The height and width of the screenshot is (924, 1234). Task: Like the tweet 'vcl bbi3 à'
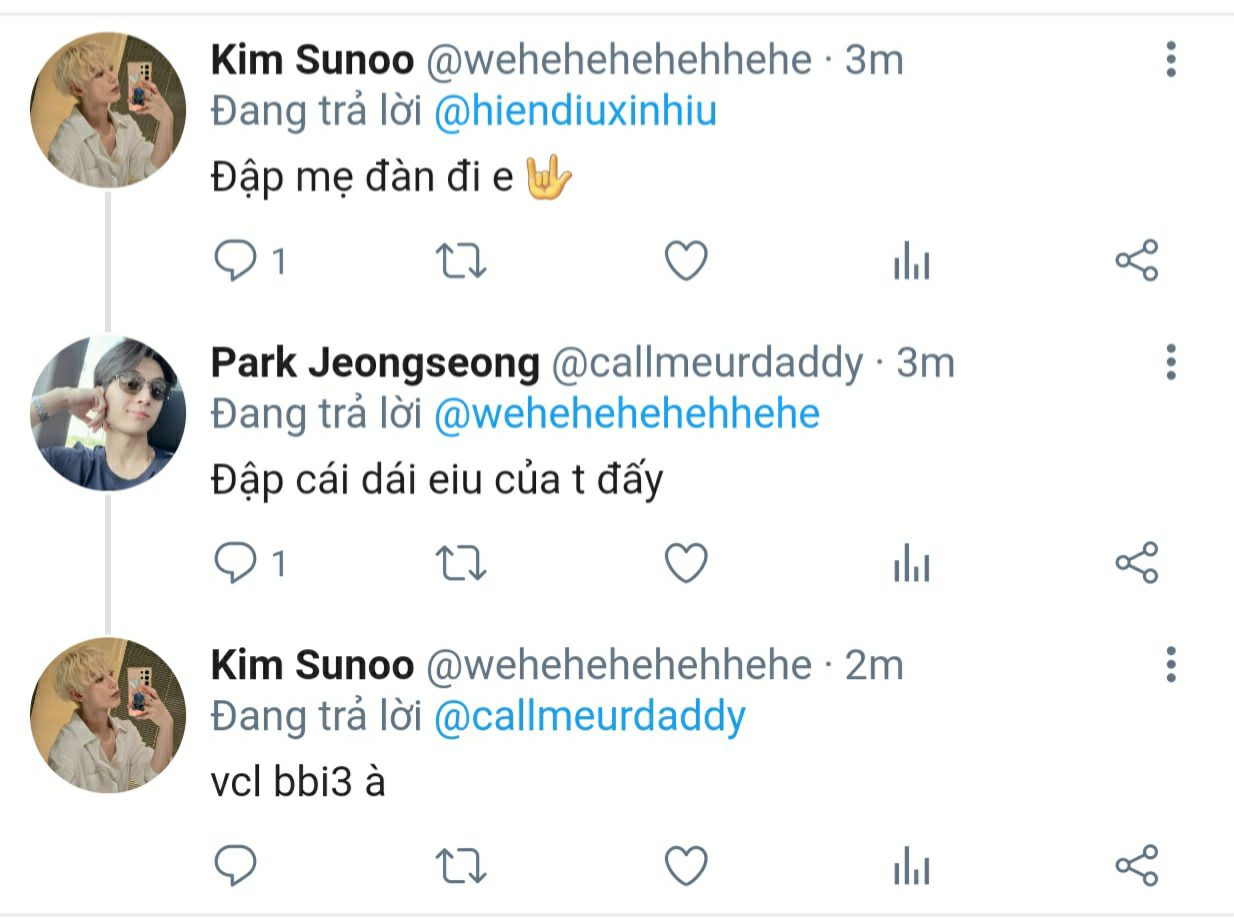[x=687, y=866]
